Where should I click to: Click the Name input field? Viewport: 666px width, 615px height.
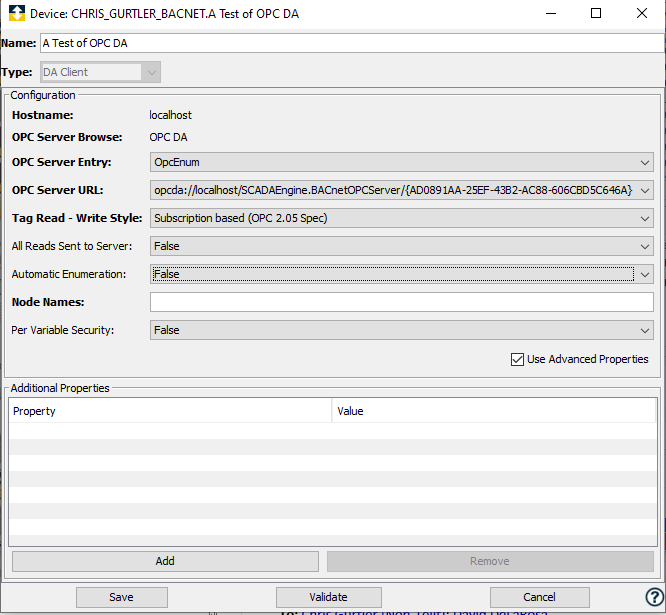tap(350, 43)
